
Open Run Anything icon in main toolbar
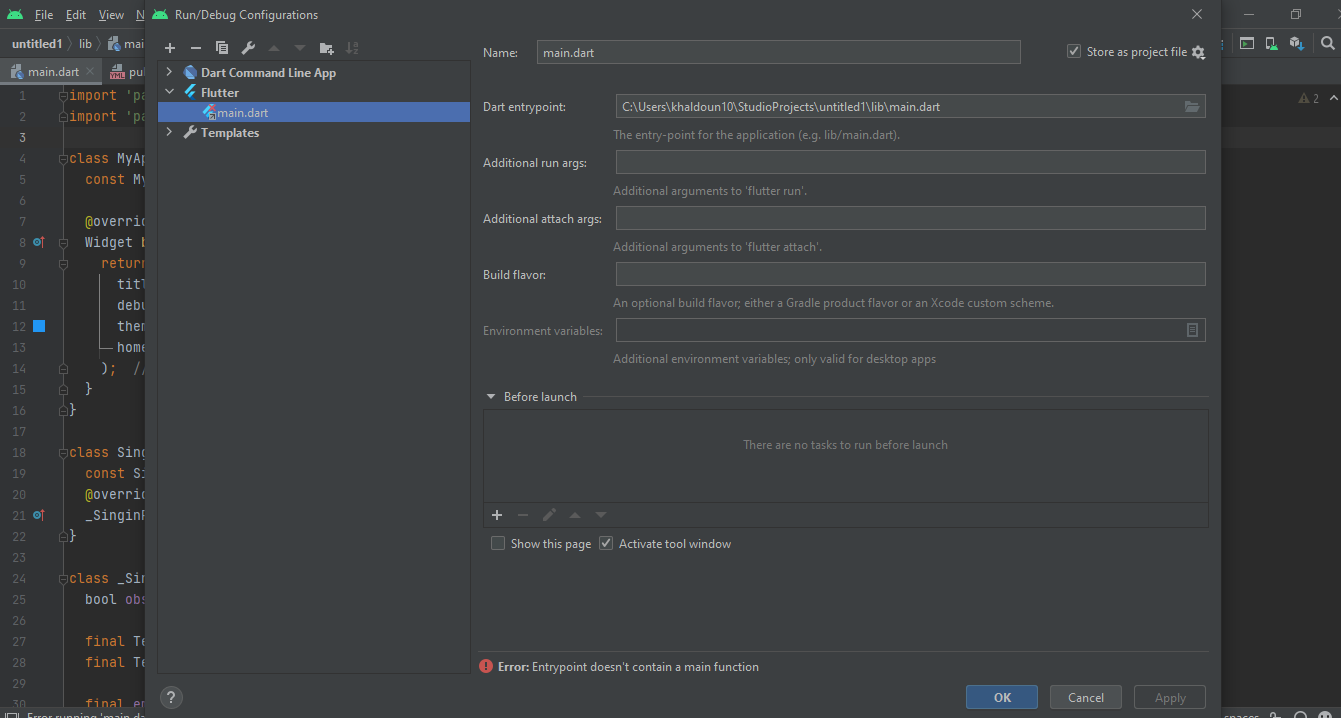coord(1246,43)
